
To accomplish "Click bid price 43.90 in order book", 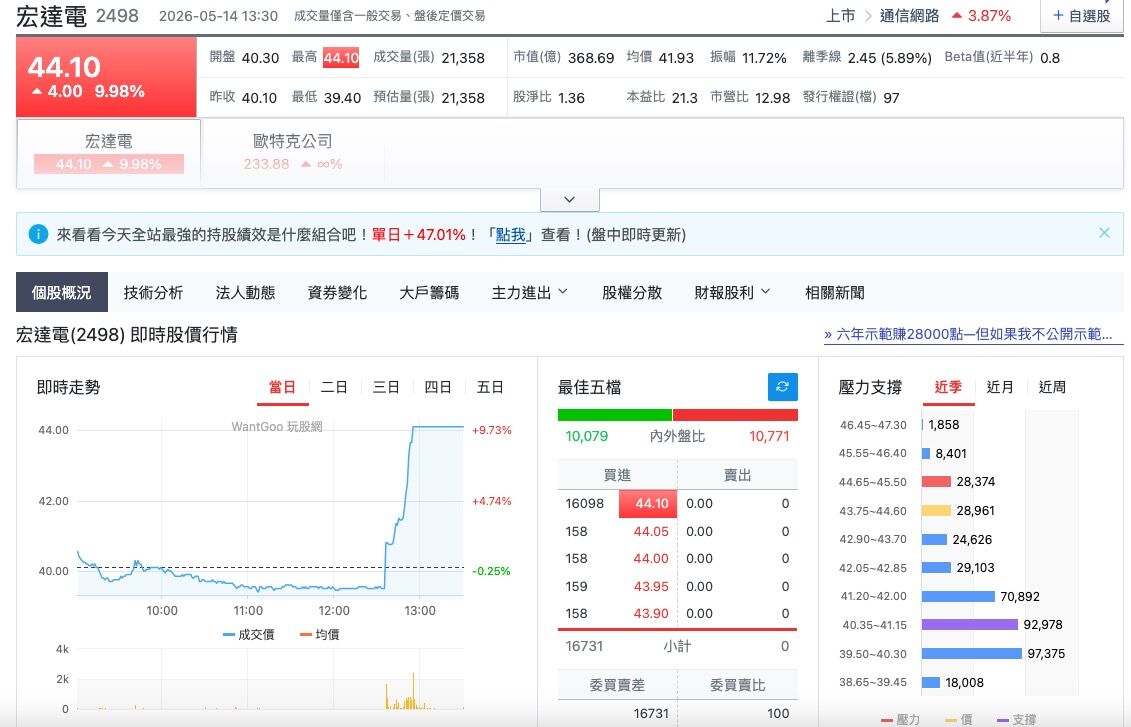I will tap(651, 614).
